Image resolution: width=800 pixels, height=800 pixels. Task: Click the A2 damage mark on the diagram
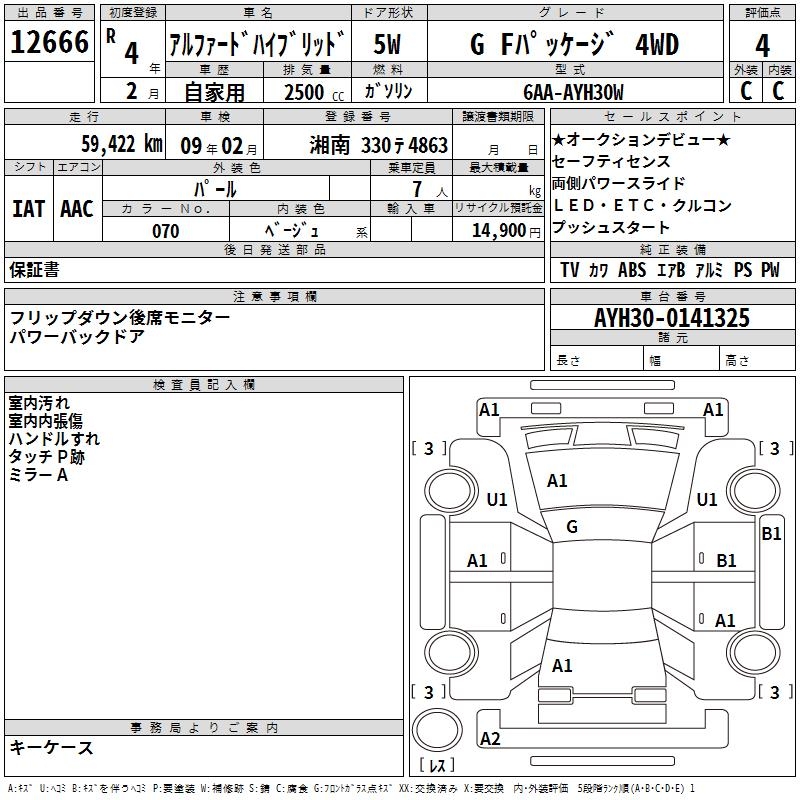click(490, 739)
